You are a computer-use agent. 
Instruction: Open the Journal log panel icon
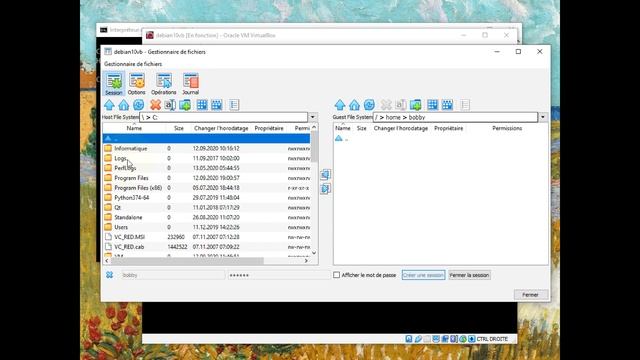(190, 84)
